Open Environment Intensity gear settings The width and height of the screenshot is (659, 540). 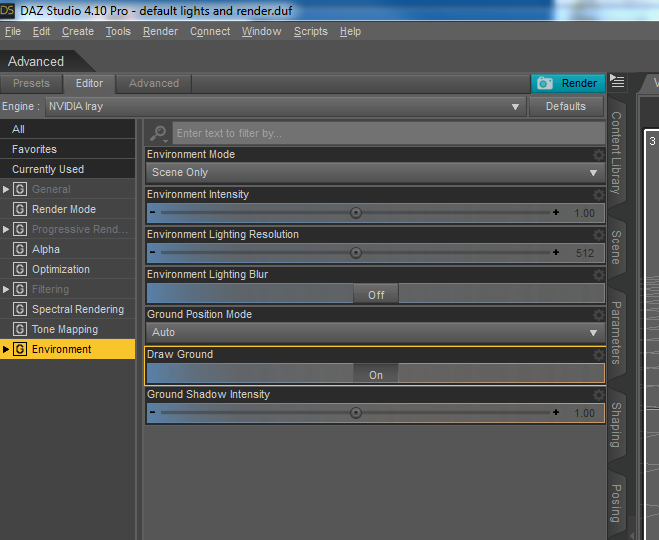(598, 195)
